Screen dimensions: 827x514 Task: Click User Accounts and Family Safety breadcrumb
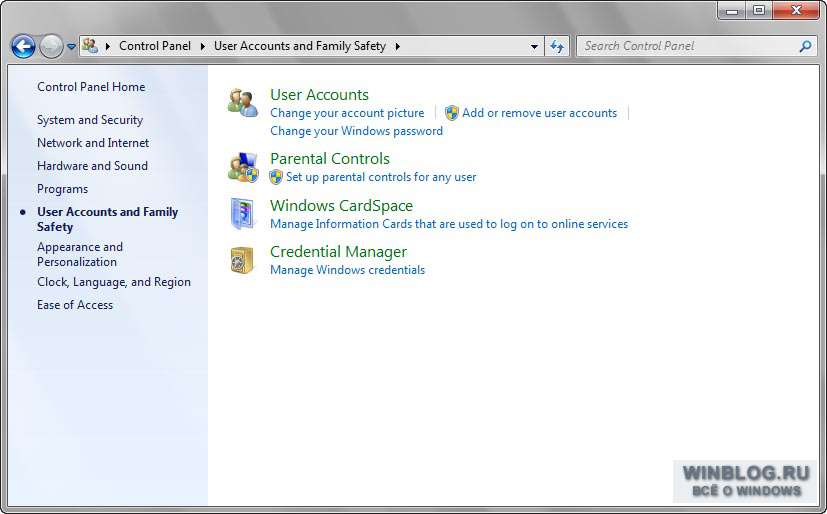click(x=300, y=46)
